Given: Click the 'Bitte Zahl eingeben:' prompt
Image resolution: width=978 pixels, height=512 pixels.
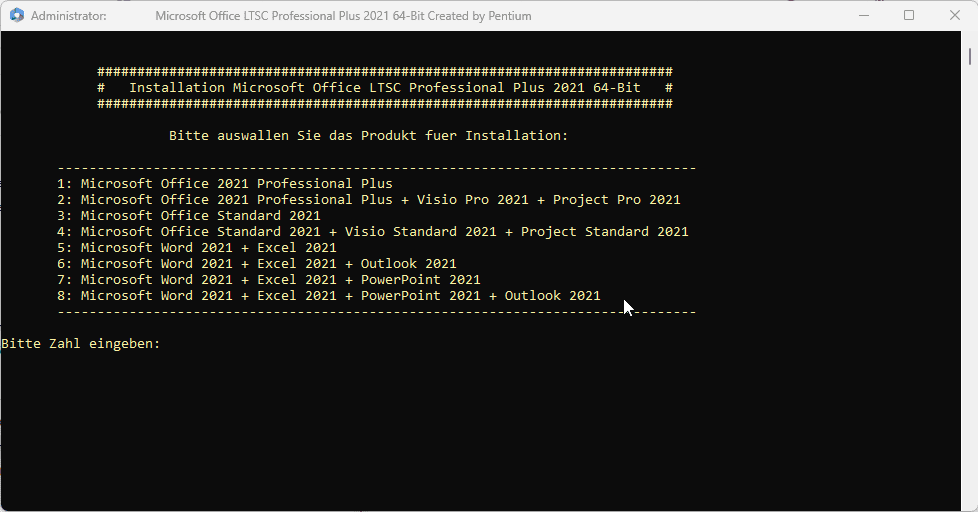Looking at the screenshot, I should pyautogui.click(x=81, y=344).
